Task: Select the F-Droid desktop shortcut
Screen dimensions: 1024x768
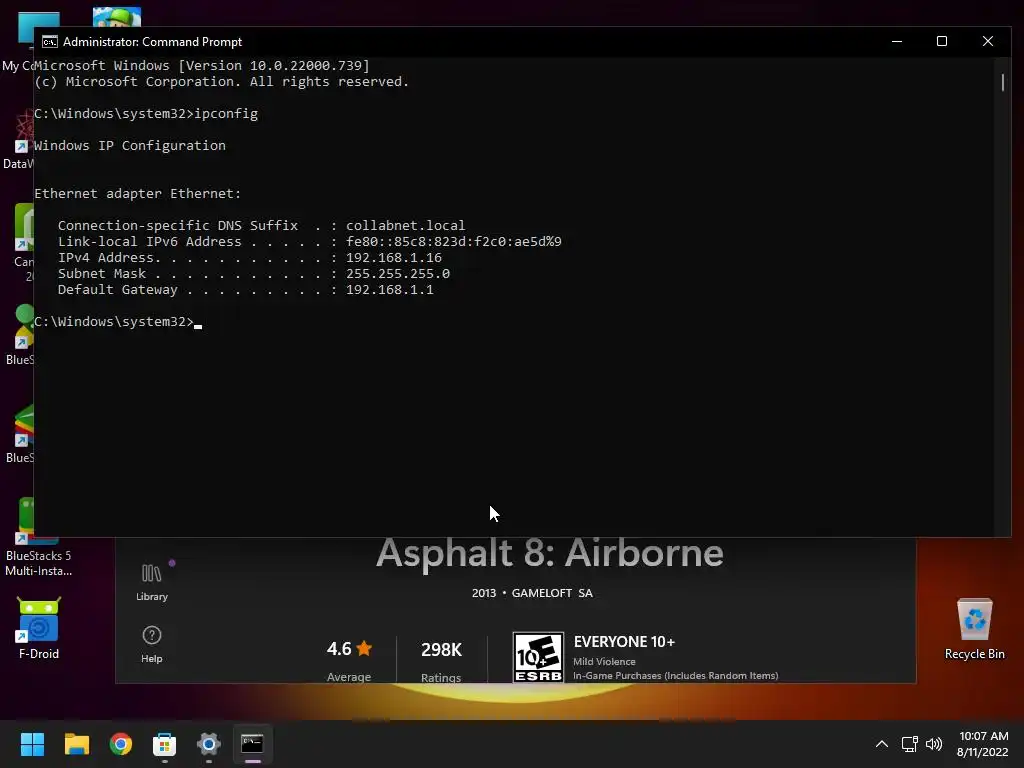Action: point(39,628)
